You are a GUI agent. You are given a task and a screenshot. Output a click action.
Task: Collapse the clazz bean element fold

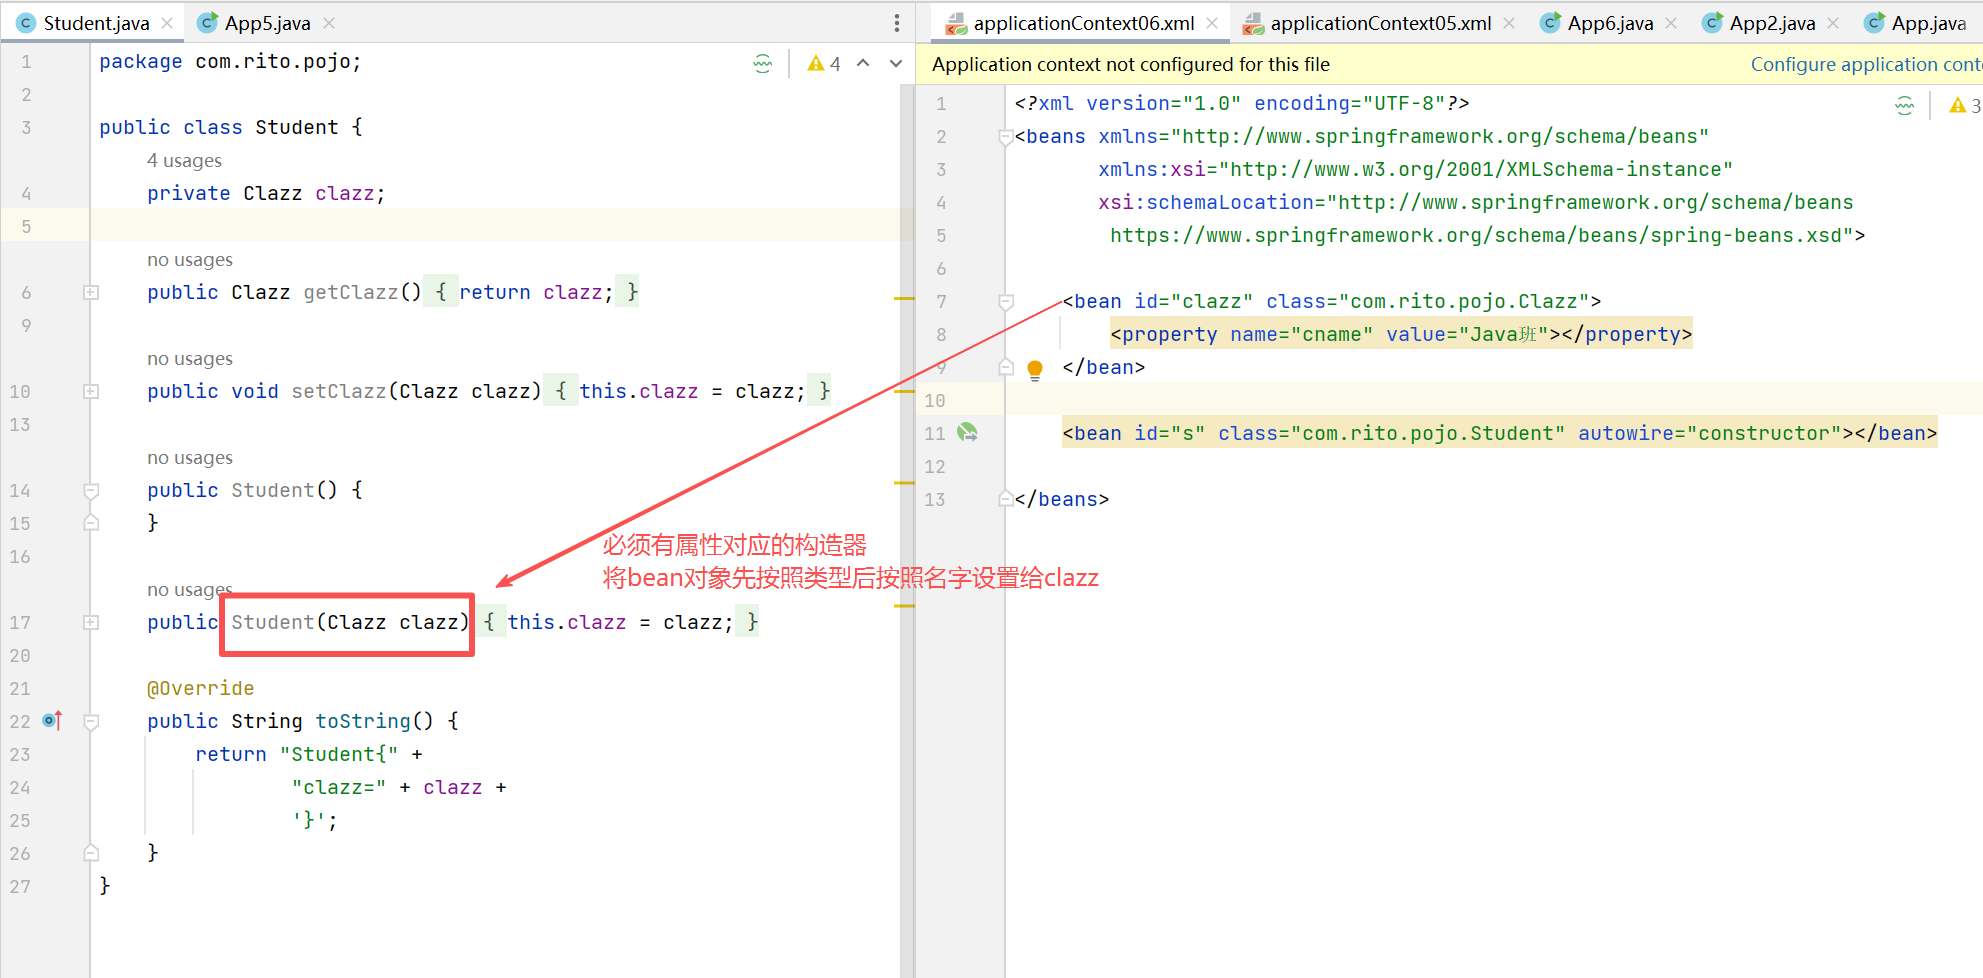click(x=1006, y=302)
